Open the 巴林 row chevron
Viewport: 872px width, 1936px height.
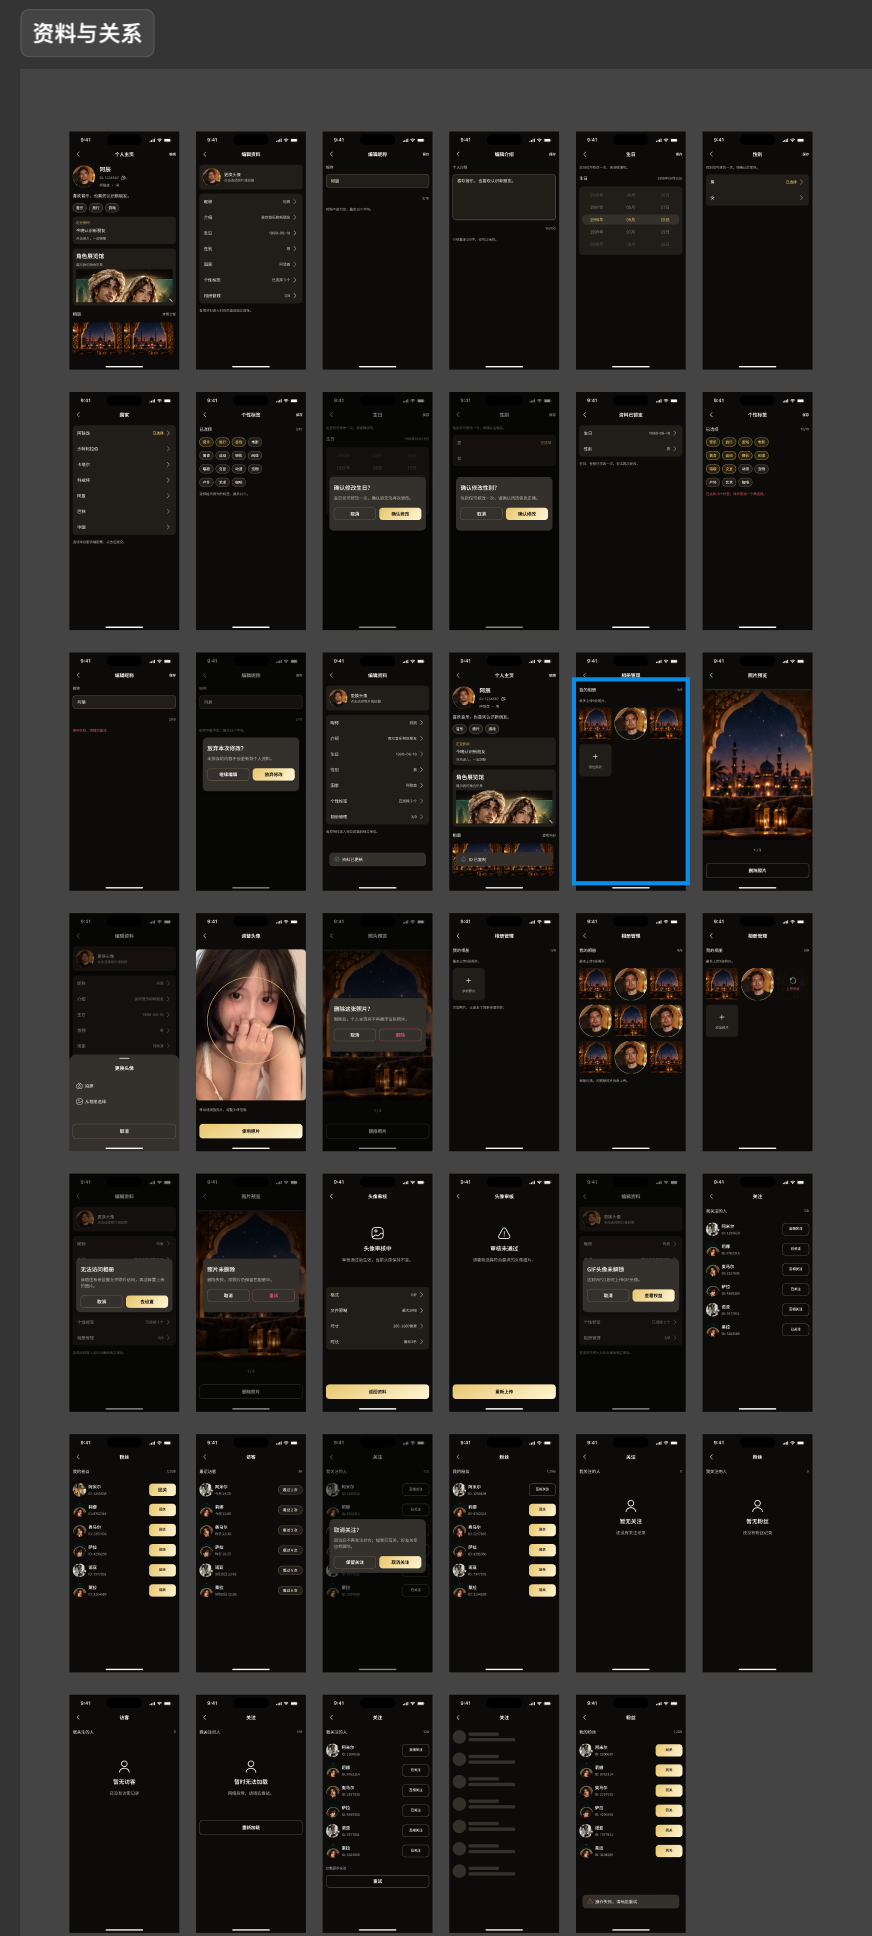[168, 511]
